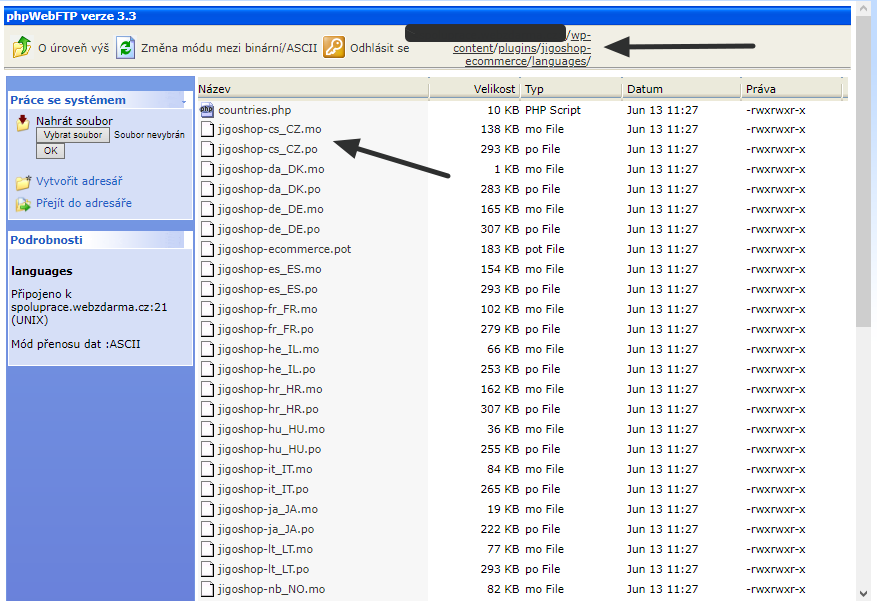
Task: Open the languages path link
Action: pos(559,61)
